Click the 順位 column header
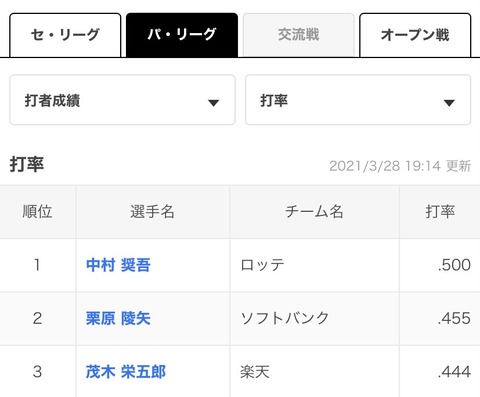The image size is (480, 397). [x=37, y=212]
